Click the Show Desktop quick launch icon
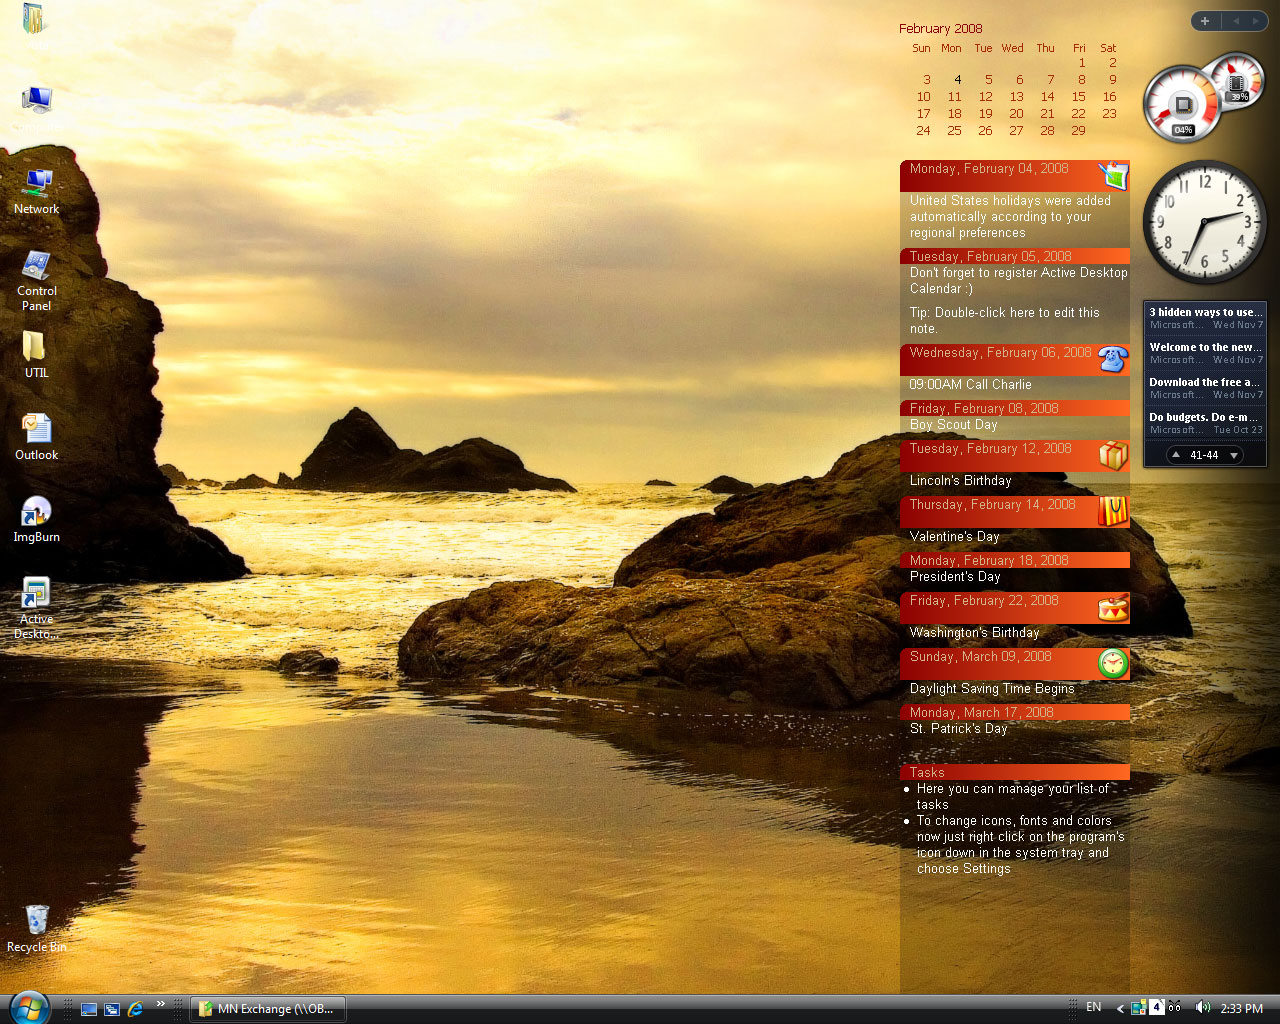This screenshot has width=1280, height=1024. coord(89,1009)
